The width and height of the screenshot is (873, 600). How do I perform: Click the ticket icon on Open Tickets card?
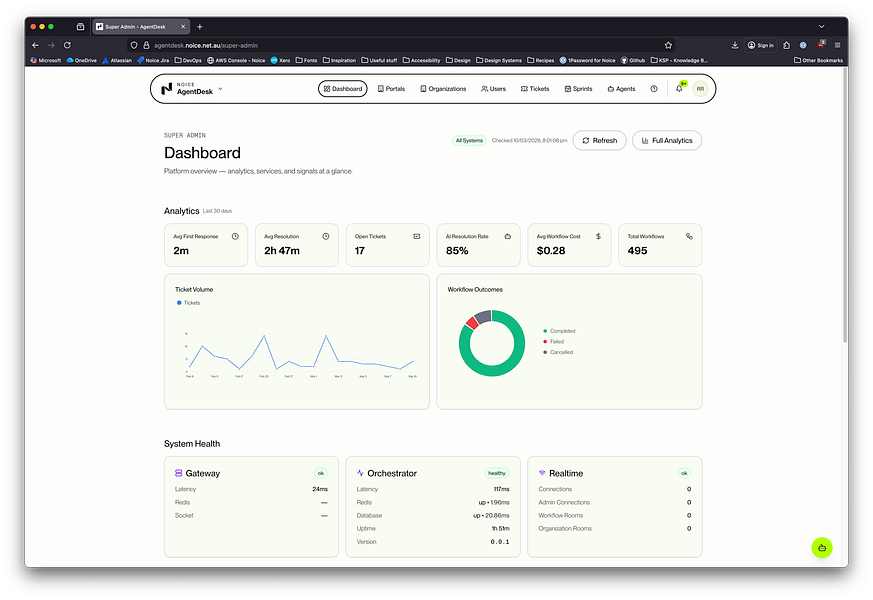[416, 236]
